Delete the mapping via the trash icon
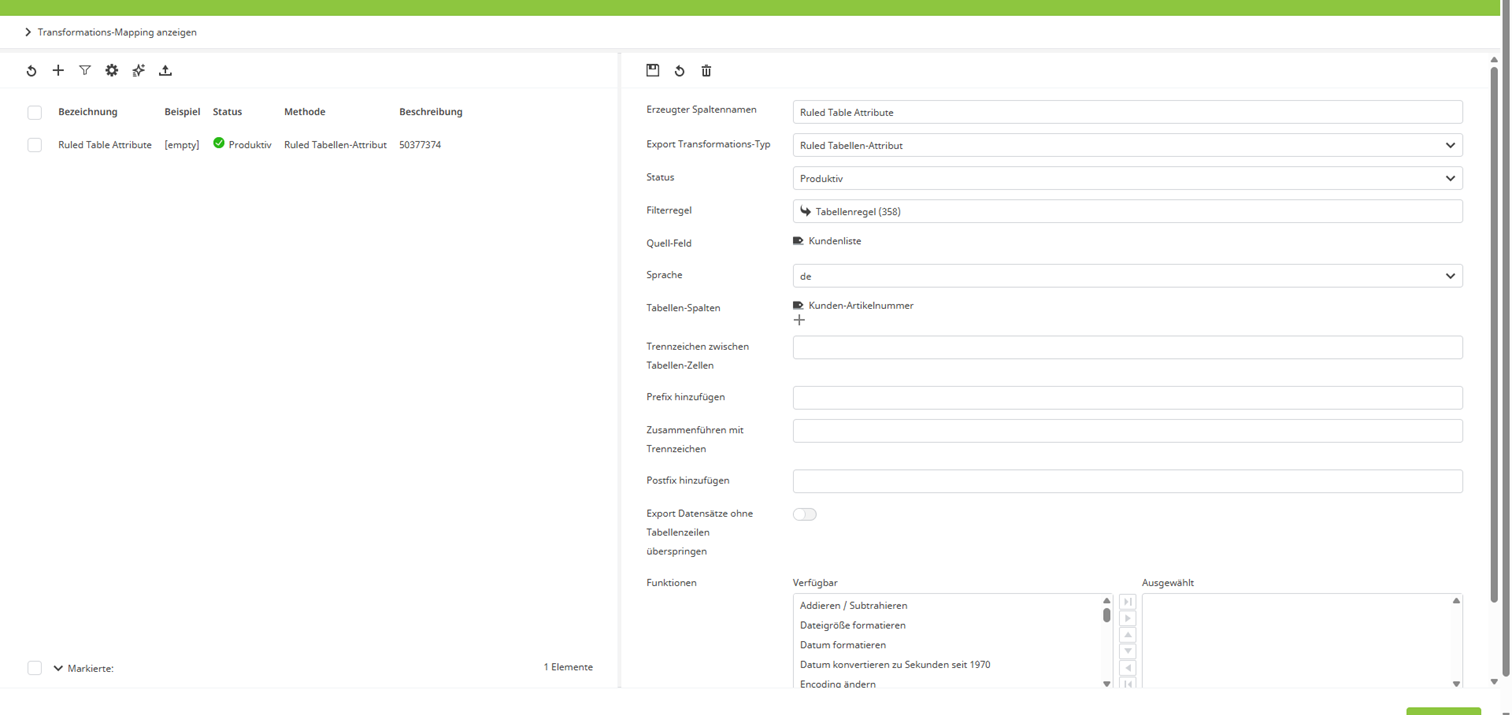1512x715 pixels. tap(706, 70)
